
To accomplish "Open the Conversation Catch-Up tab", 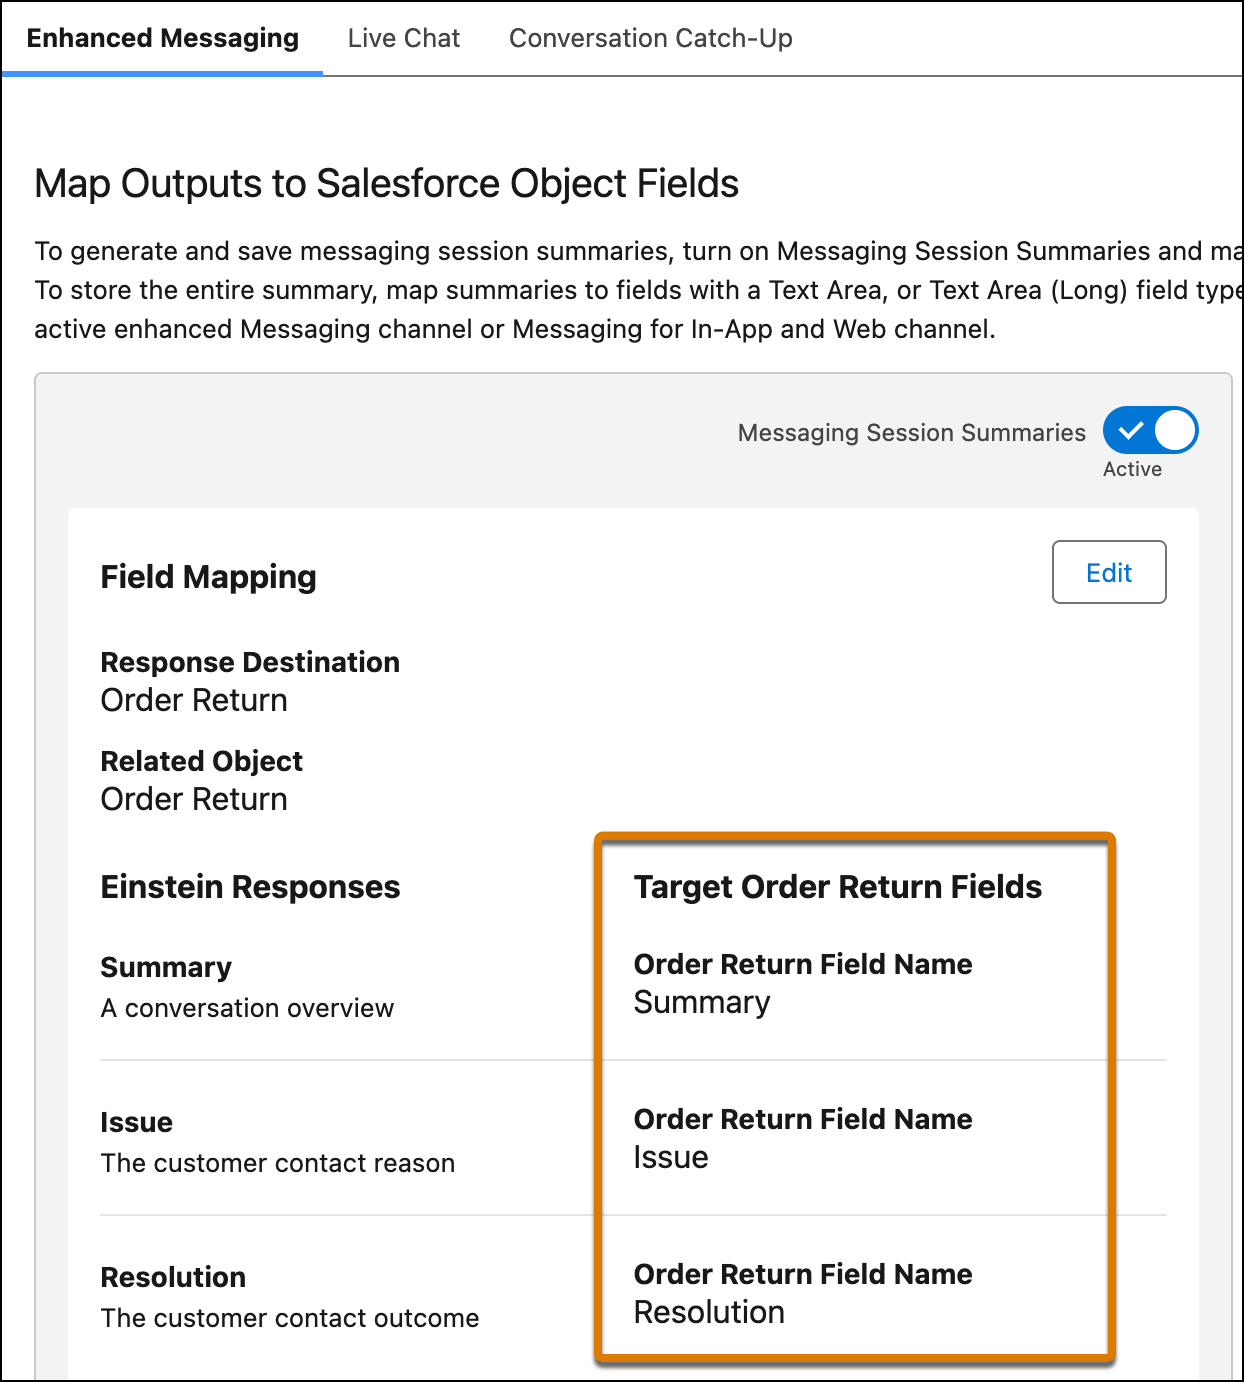I will [x=650, y=38].
